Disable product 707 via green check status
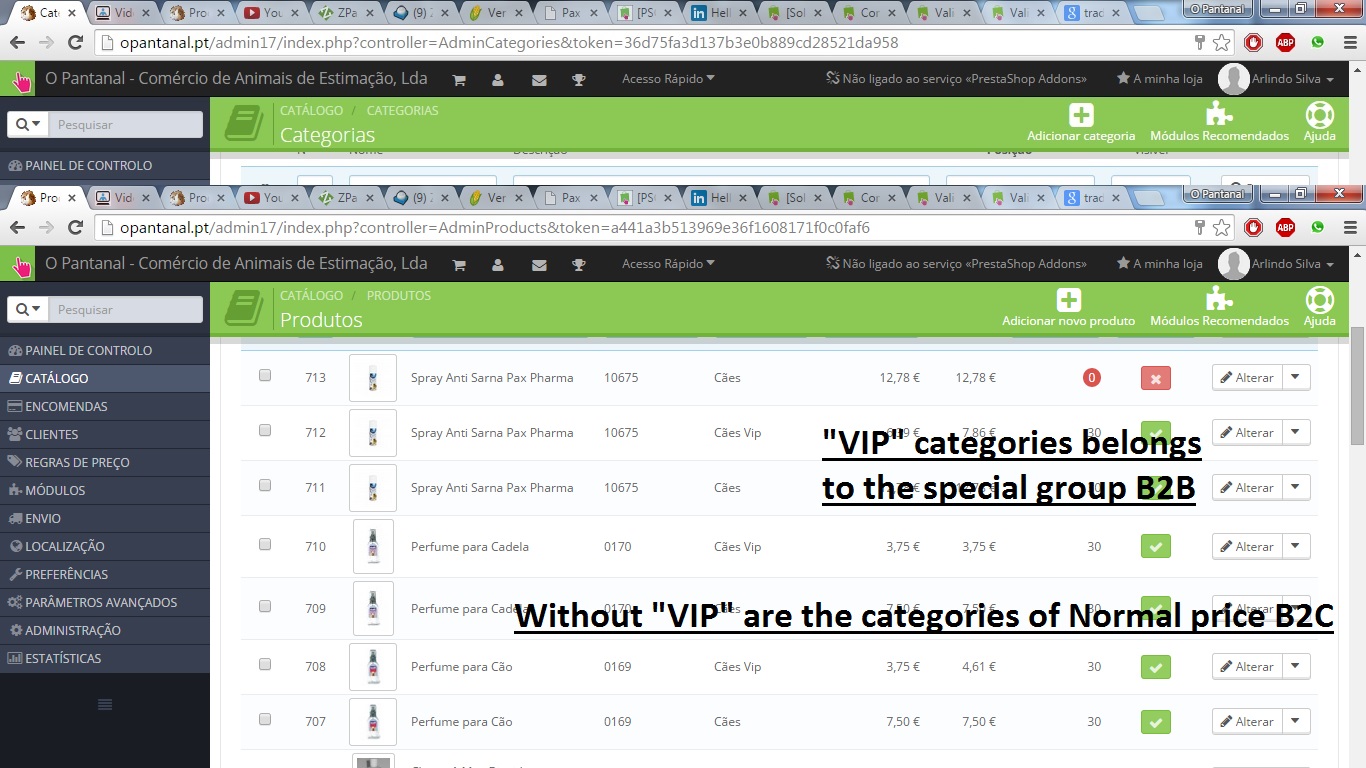The height and width of the screenshot is (768, 1366). point(1155,722)
